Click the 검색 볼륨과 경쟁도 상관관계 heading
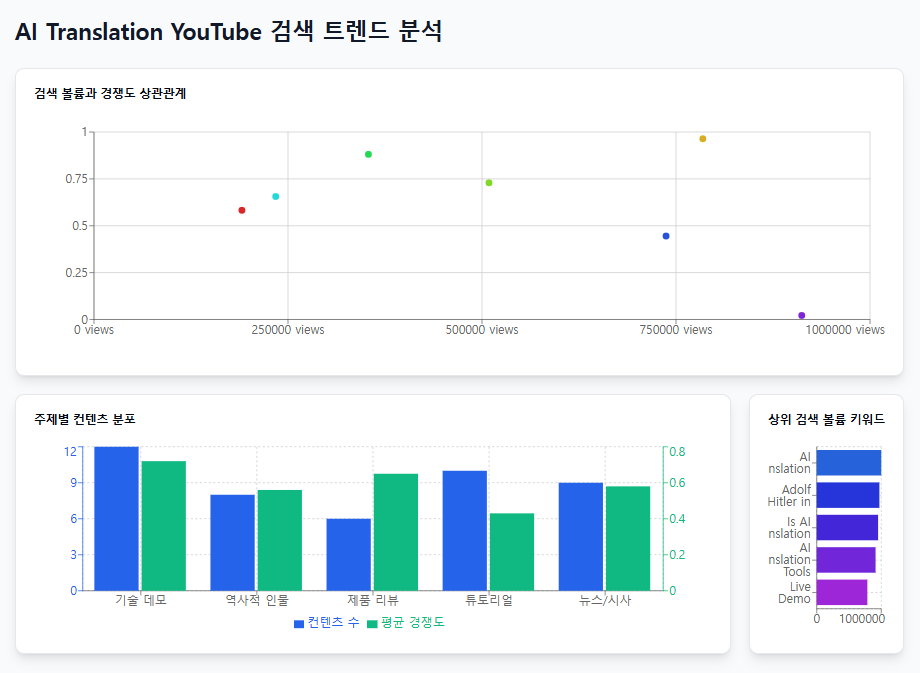 [x=110, y=93]
